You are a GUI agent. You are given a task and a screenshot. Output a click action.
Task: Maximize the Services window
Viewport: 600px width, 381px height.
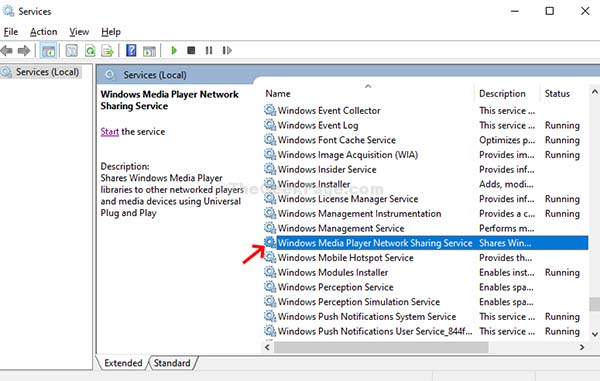[549, 11]
